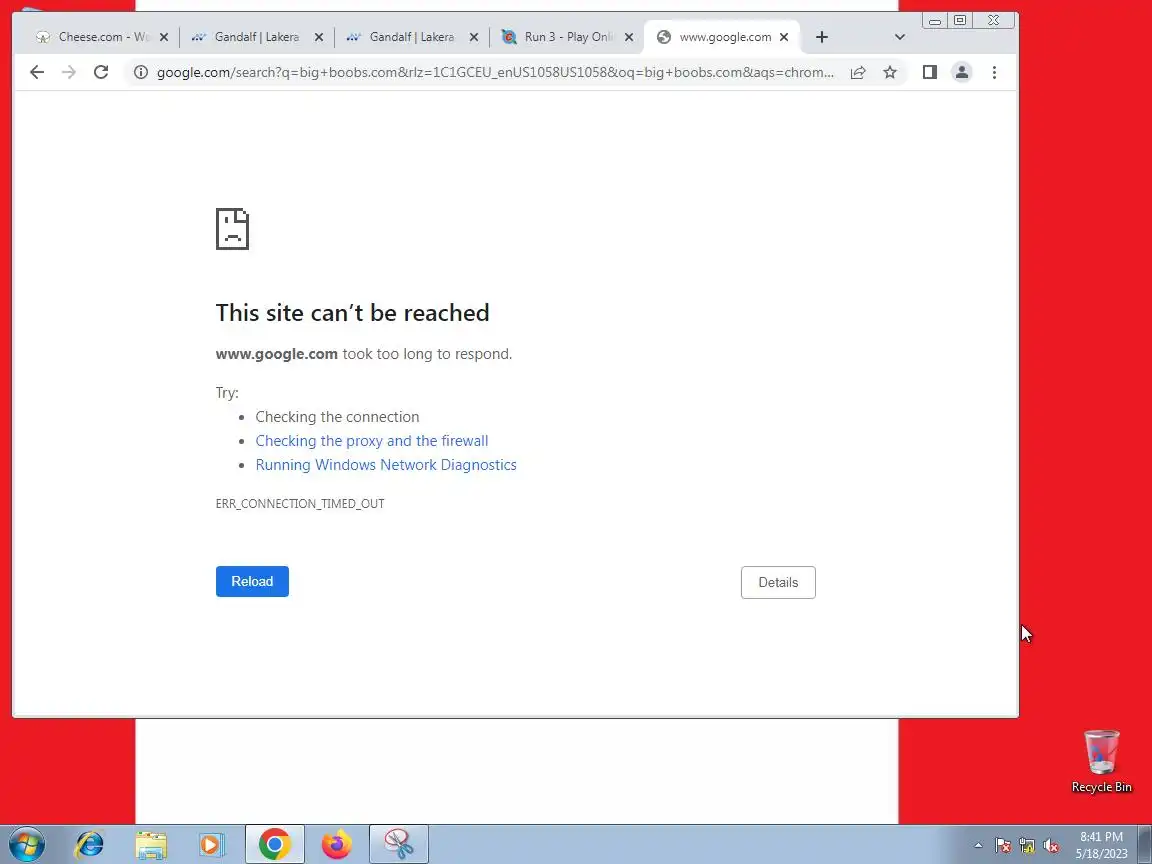Screen dimensions: 1152x864
Task: Click the network status tray icon
Action: point(1027,846)
